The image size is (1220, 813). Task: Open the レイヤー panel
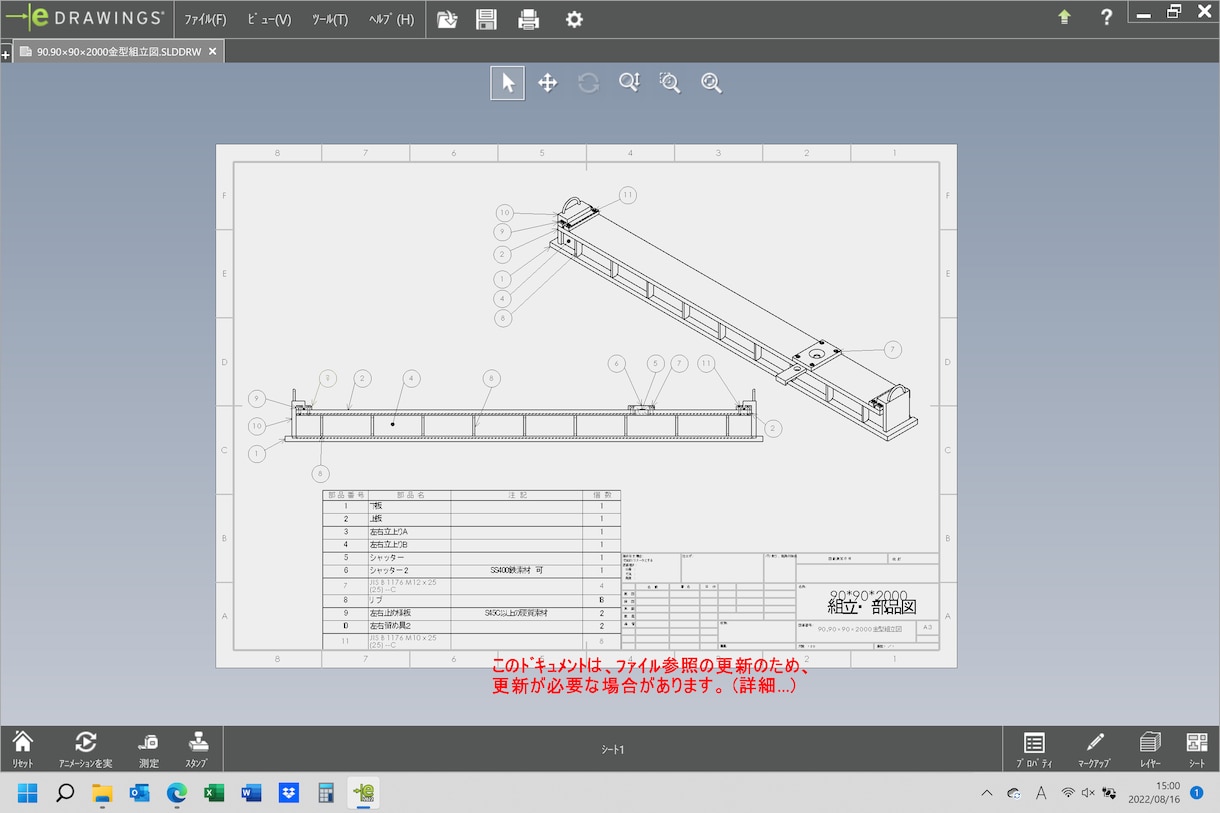tap(1150, 749)
